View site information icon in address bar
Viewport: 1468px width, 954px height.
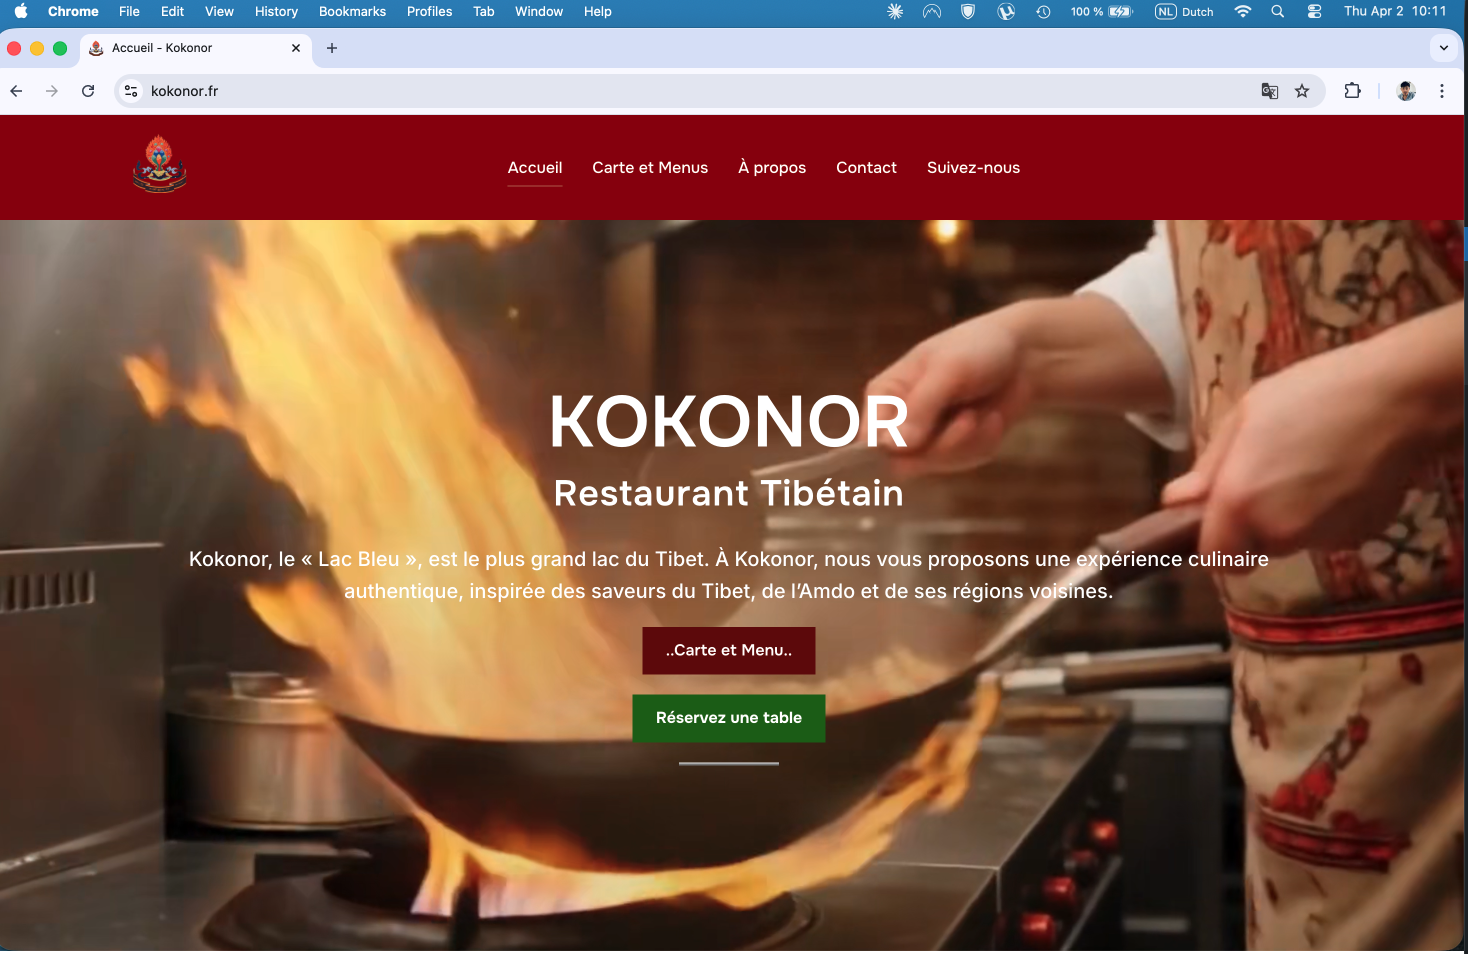(131, 91)
